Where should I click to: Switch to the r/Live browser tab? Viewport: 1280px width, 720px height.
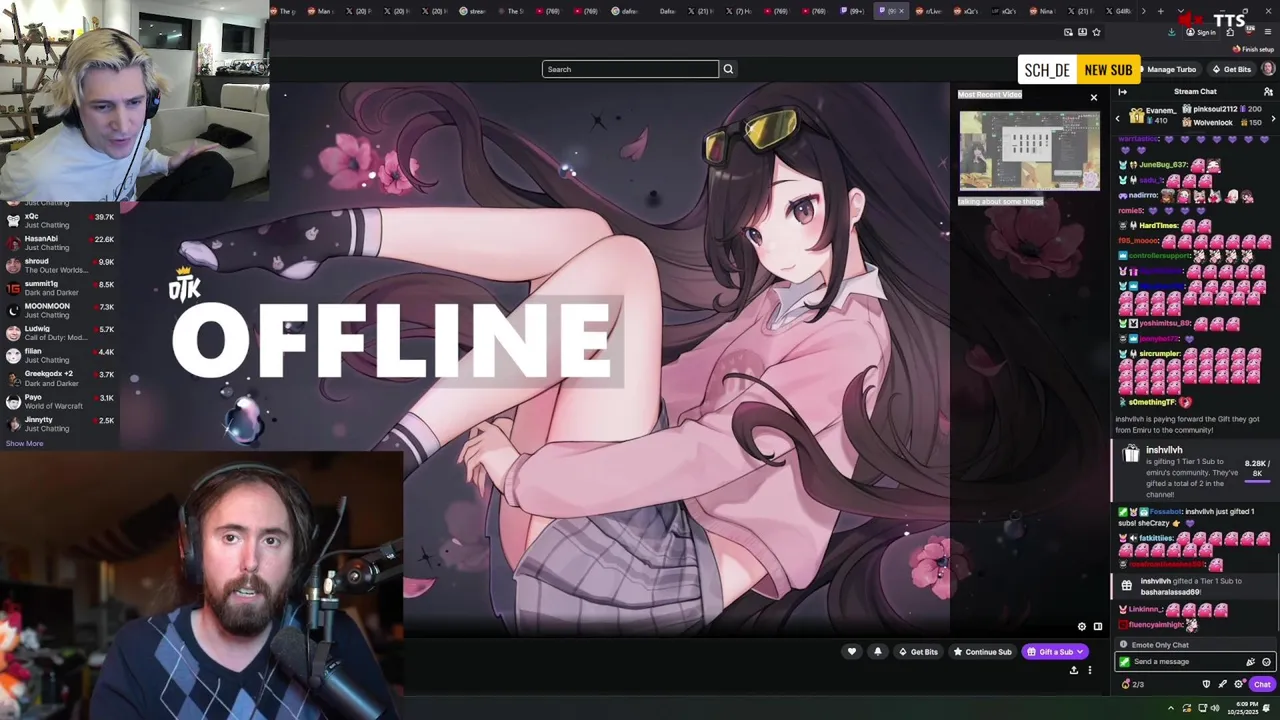point(929,11)
